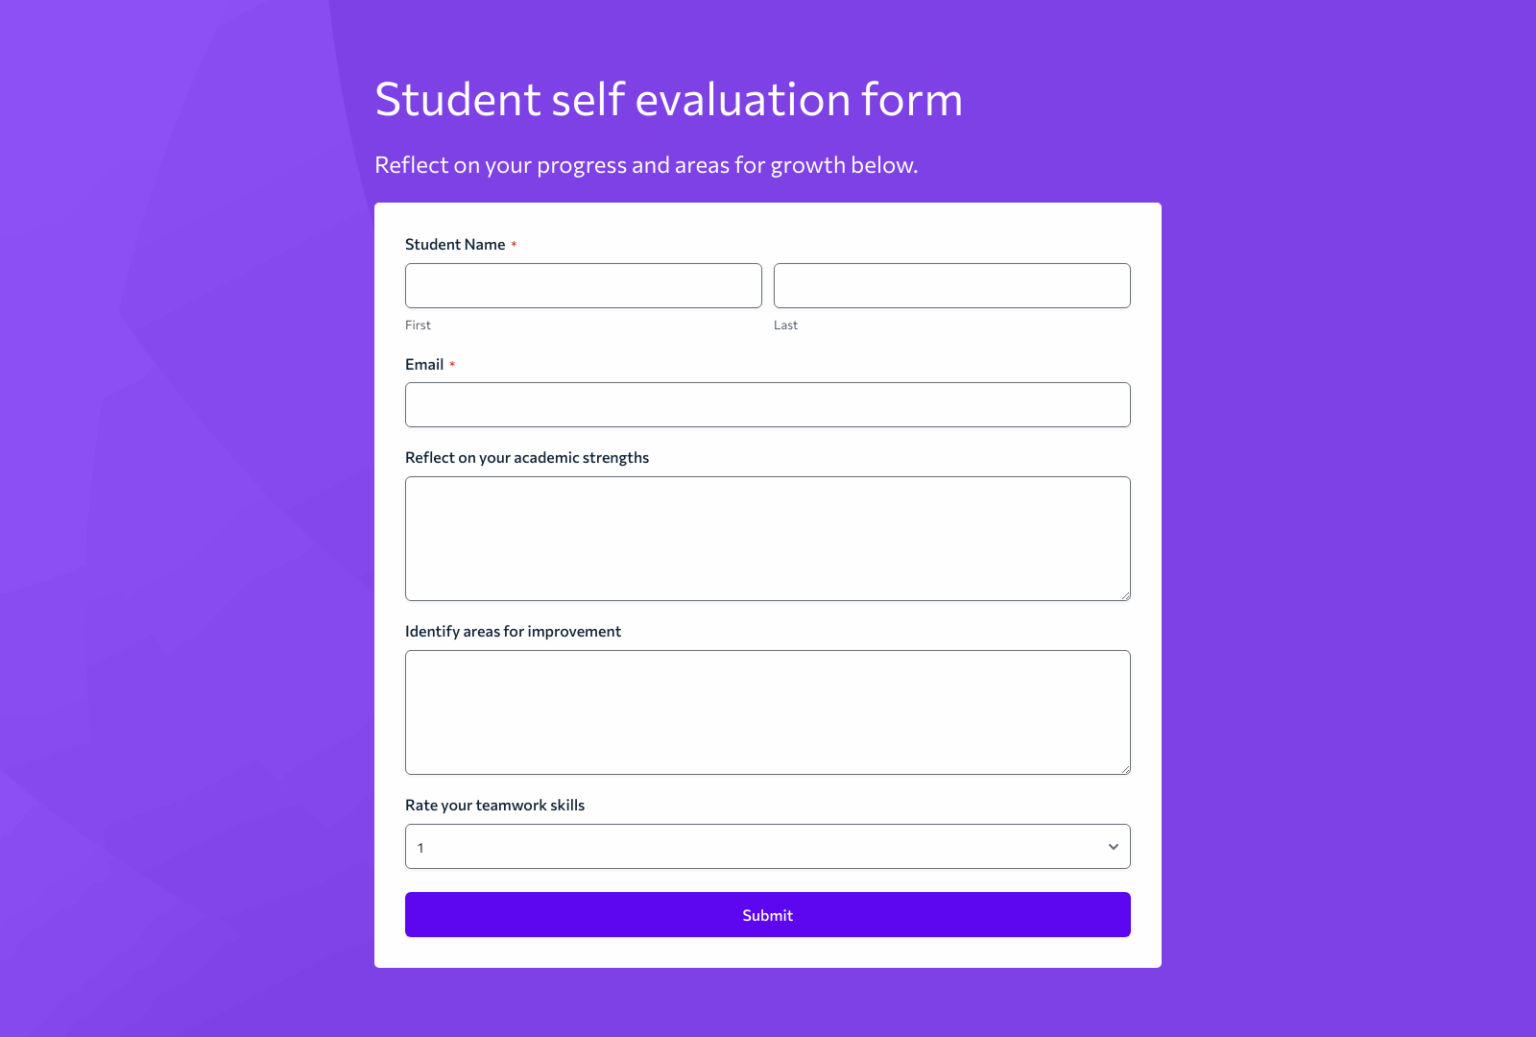Click the 'Reflect on your academic strengths' label
This screenshot has height=1037, width=1536.
point(527,457)
